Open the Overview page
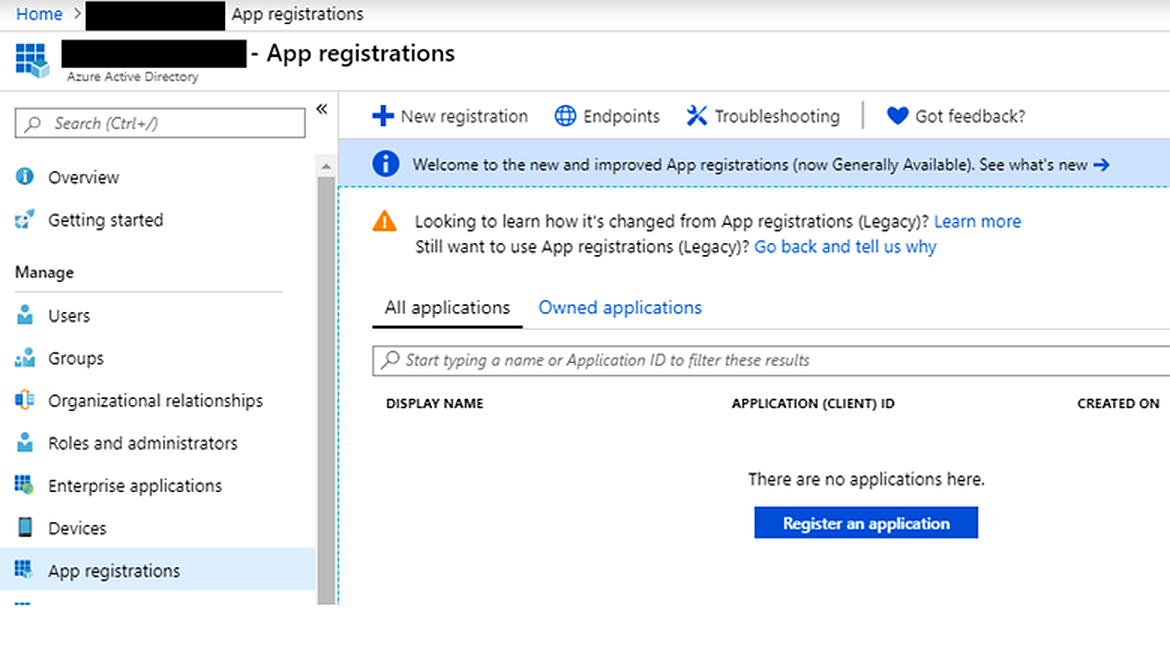Screen dimensions: 1170x666 [83, 177]
